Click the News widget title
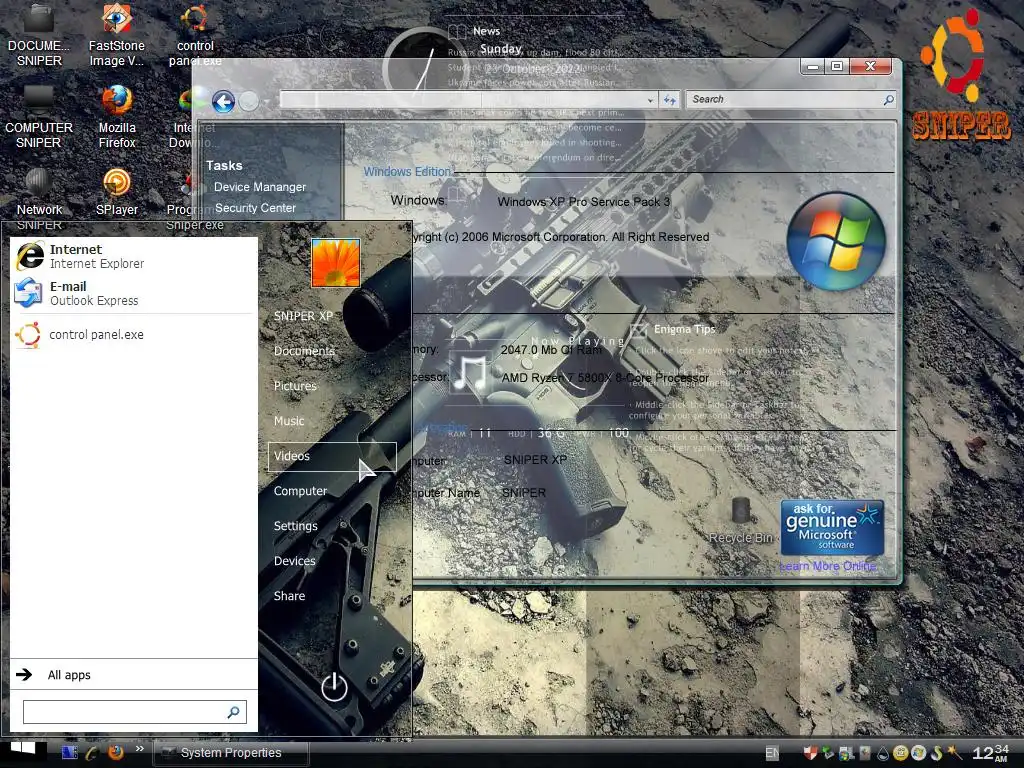This screenshot has height=768, width=1024. (x=486, y=31)
